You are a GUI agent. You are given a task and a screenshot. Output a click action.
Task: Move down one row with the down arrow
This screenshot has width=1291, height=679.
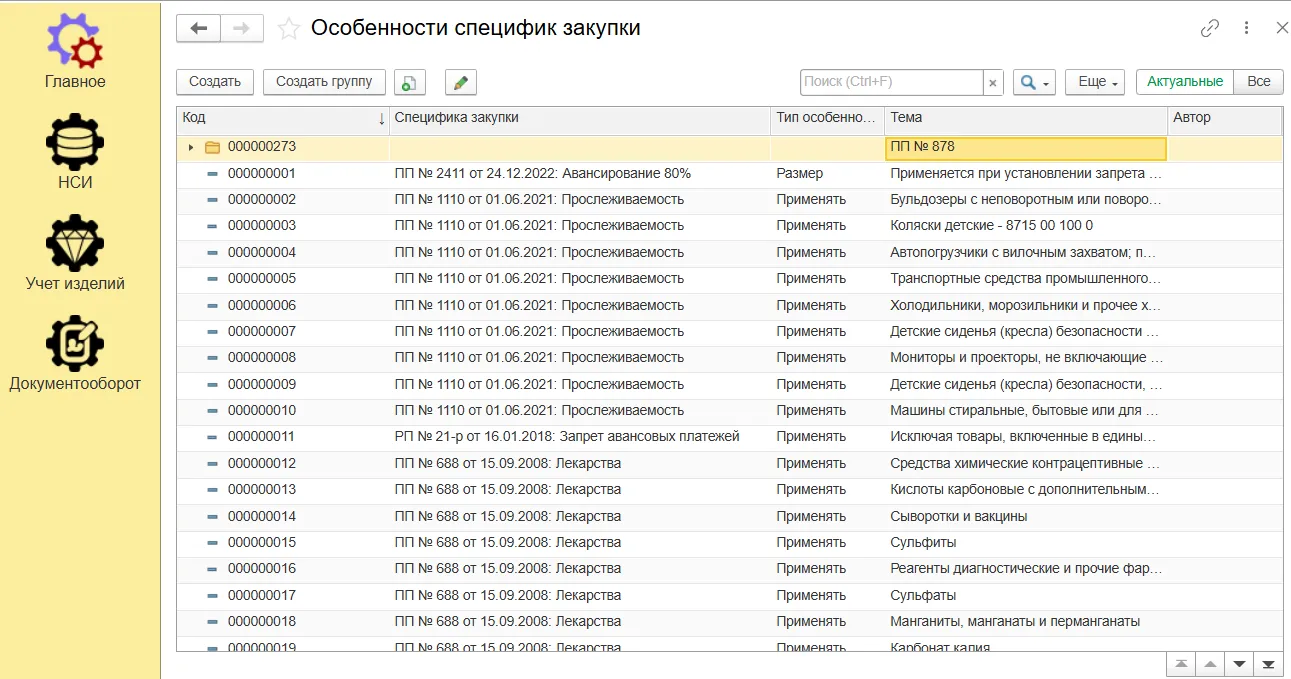tap(1240, 664)
